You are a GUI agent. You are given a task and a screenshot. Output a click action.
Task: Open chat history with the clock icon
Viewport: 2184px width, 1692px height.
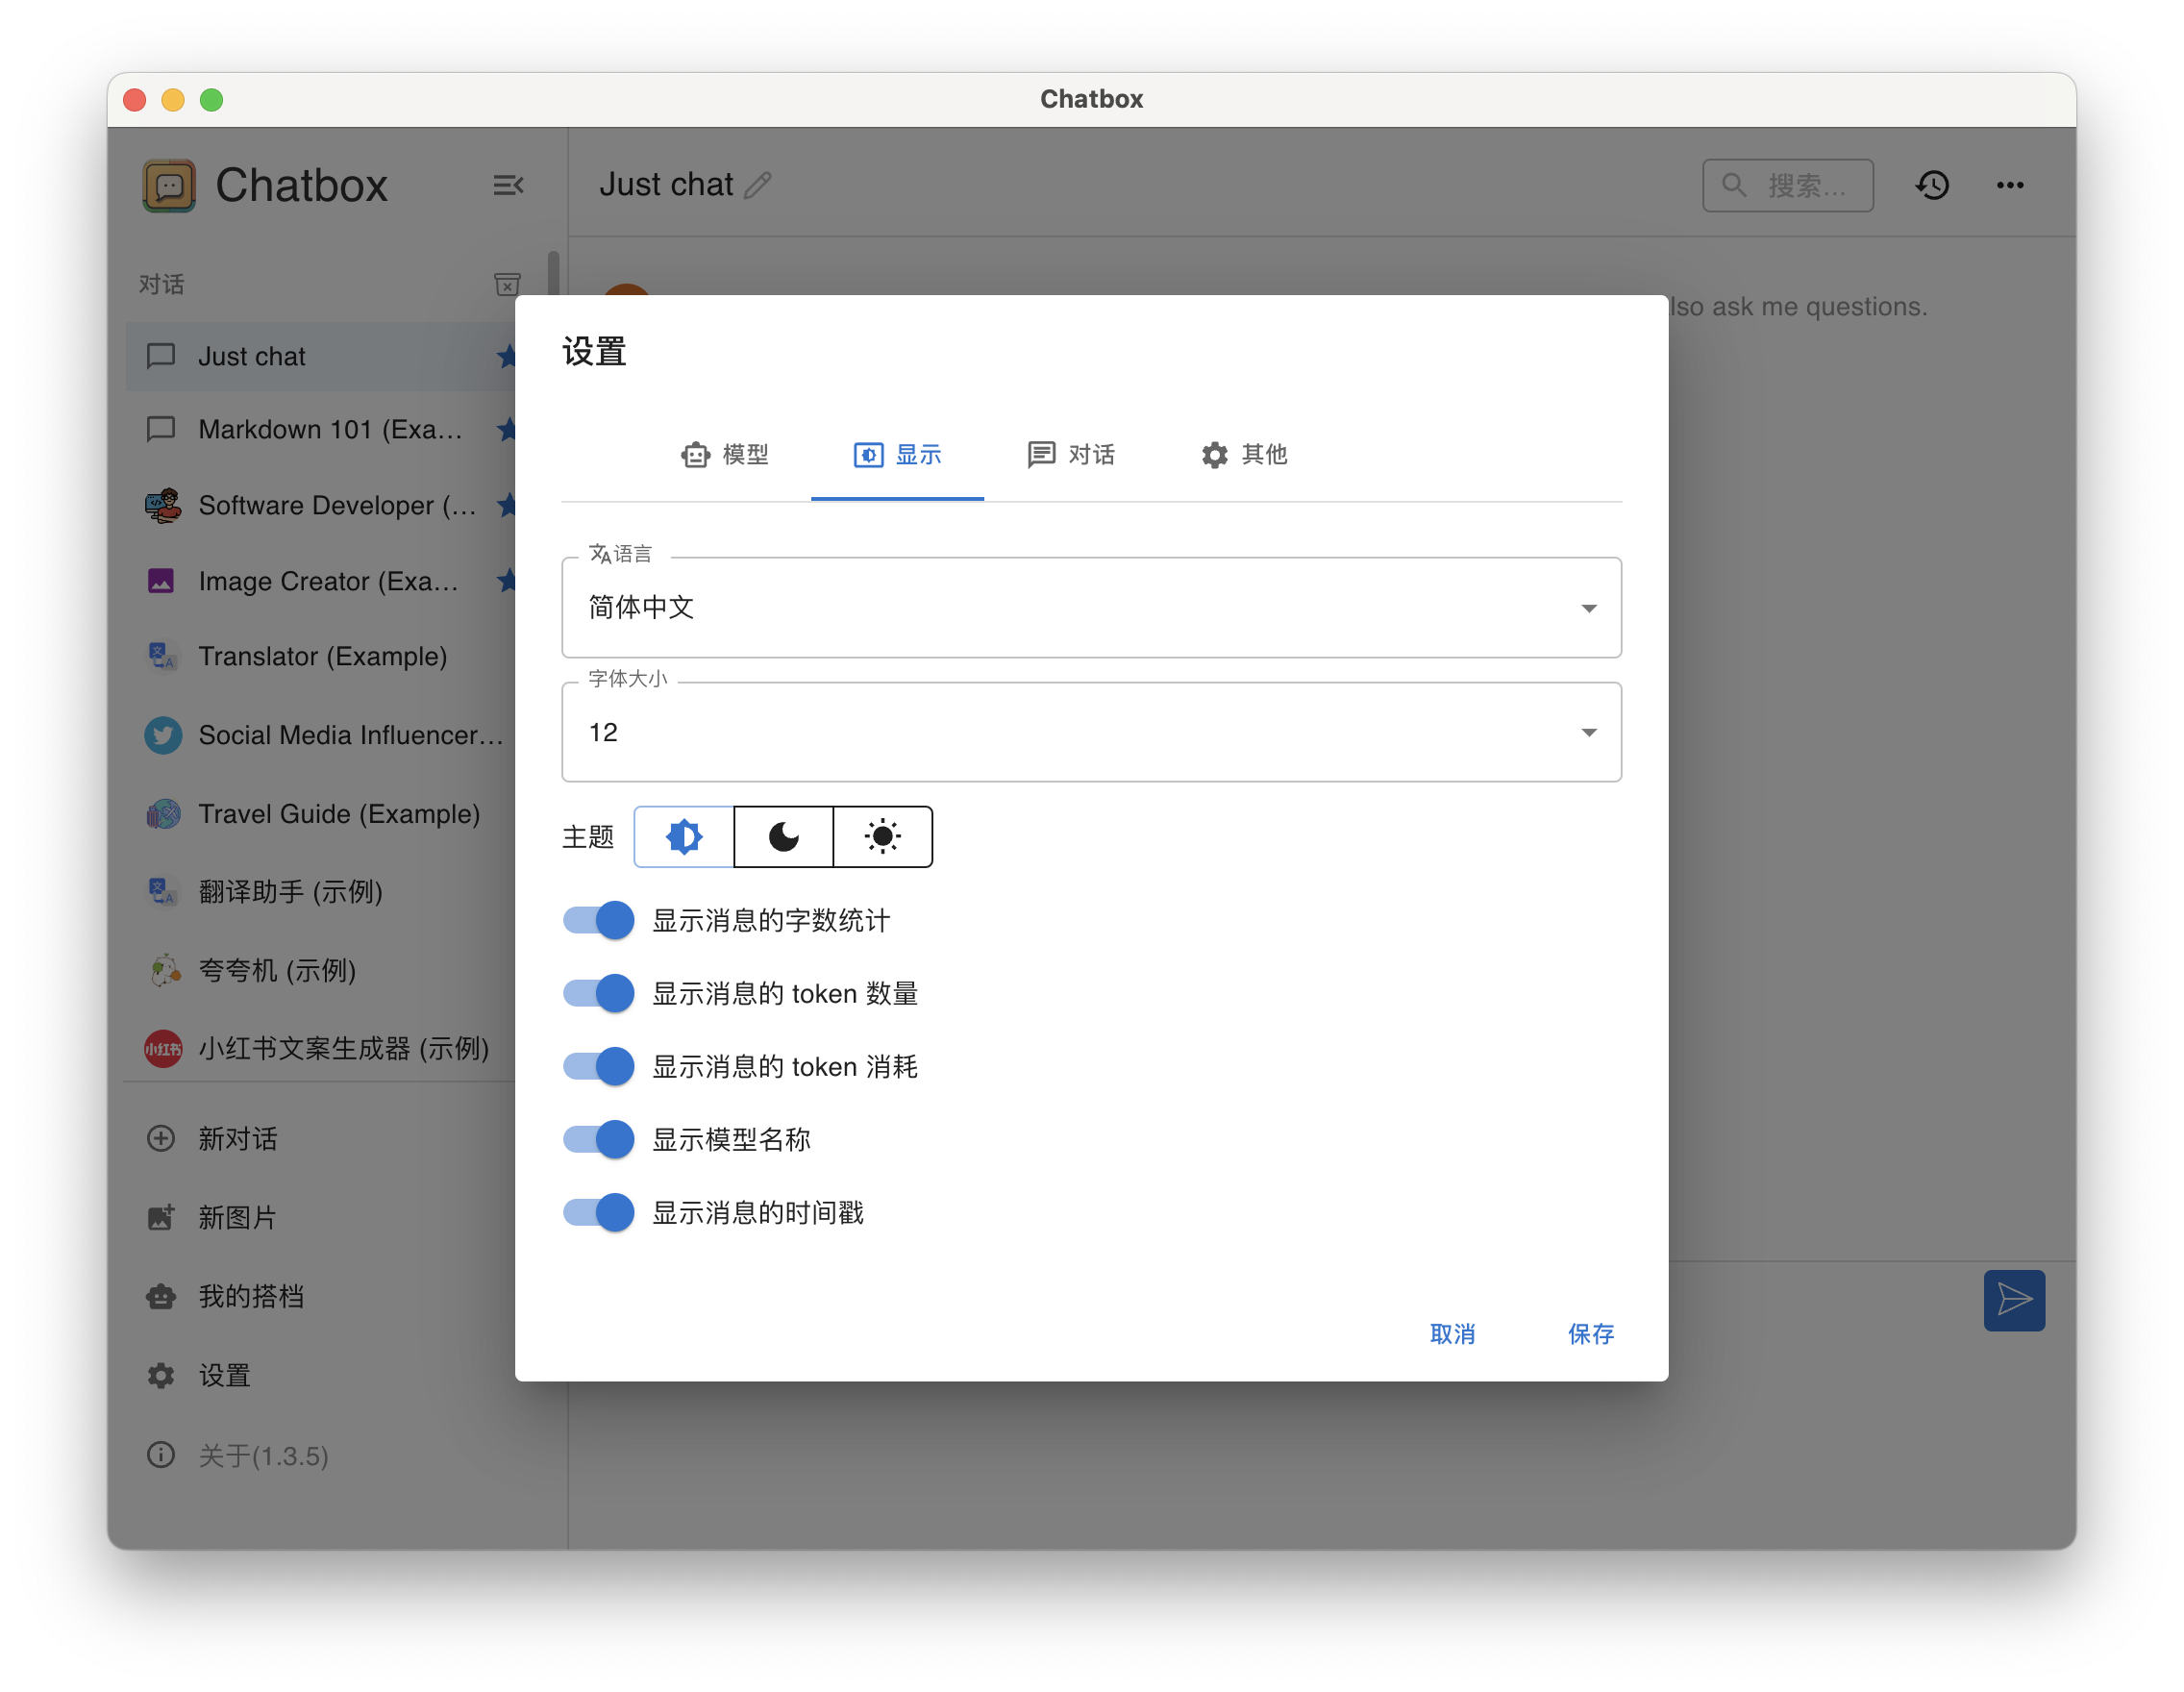point(1933,184)
